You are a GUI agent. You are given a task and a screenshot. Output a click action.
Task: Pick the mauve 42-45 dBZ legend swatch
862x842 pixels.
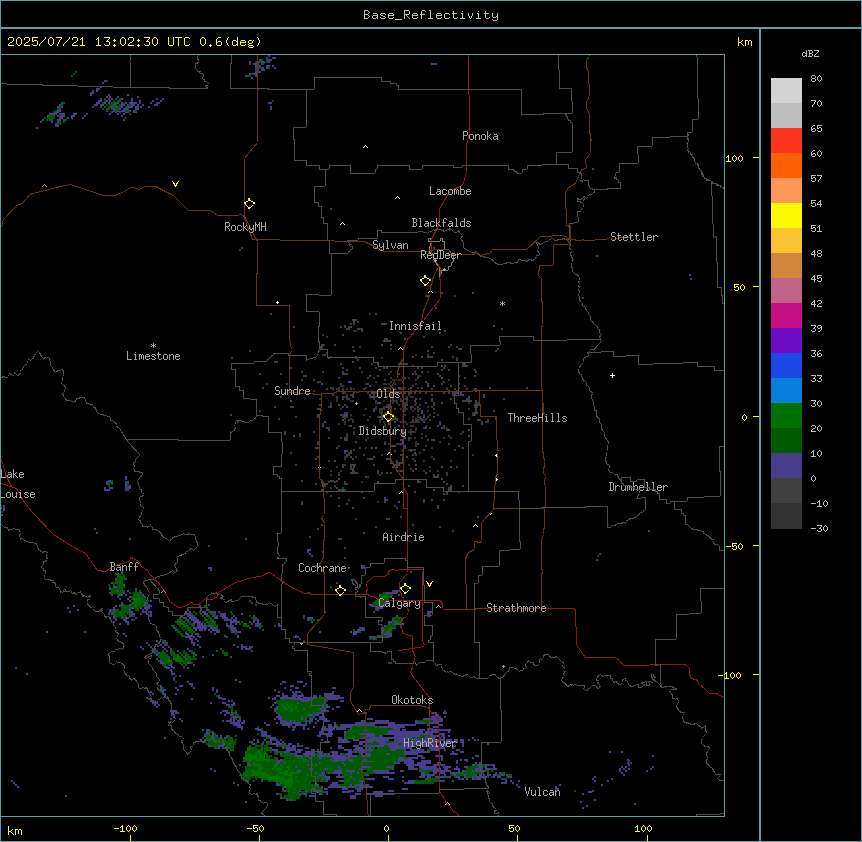pyautogui.click(x=786, y=290)
